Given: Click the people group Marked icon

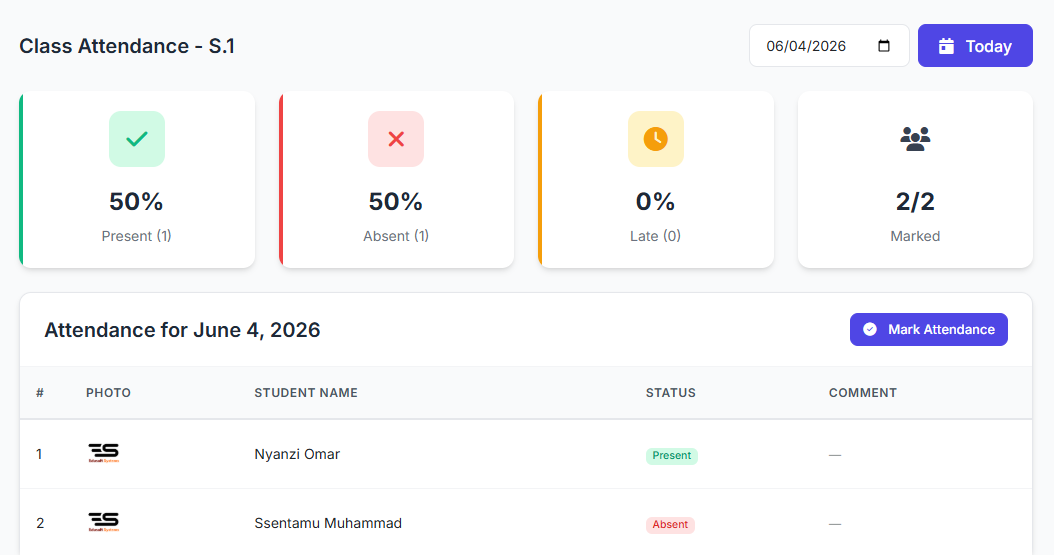Looking at the screenshot, I should pyautogui.click(x=915, y=139).
